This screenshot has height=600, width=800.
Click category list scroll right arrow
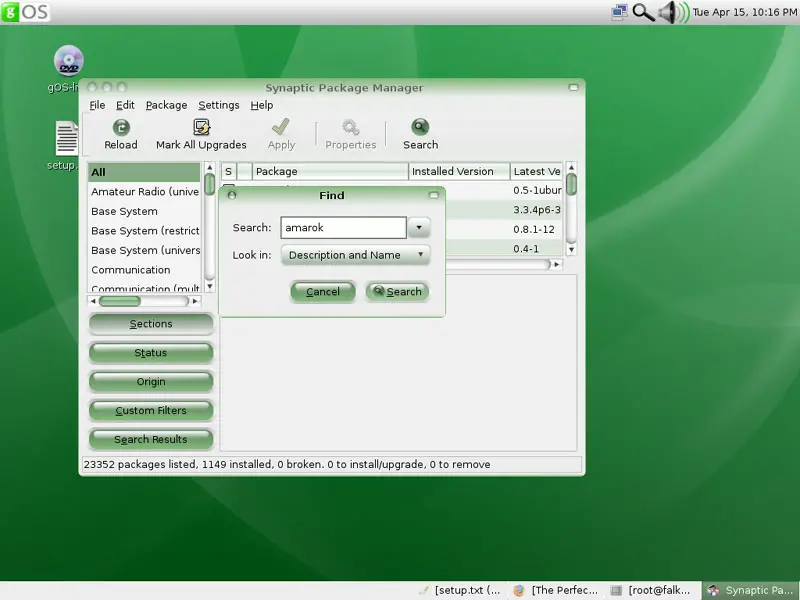pyautogui.click(x=195, y=302)
